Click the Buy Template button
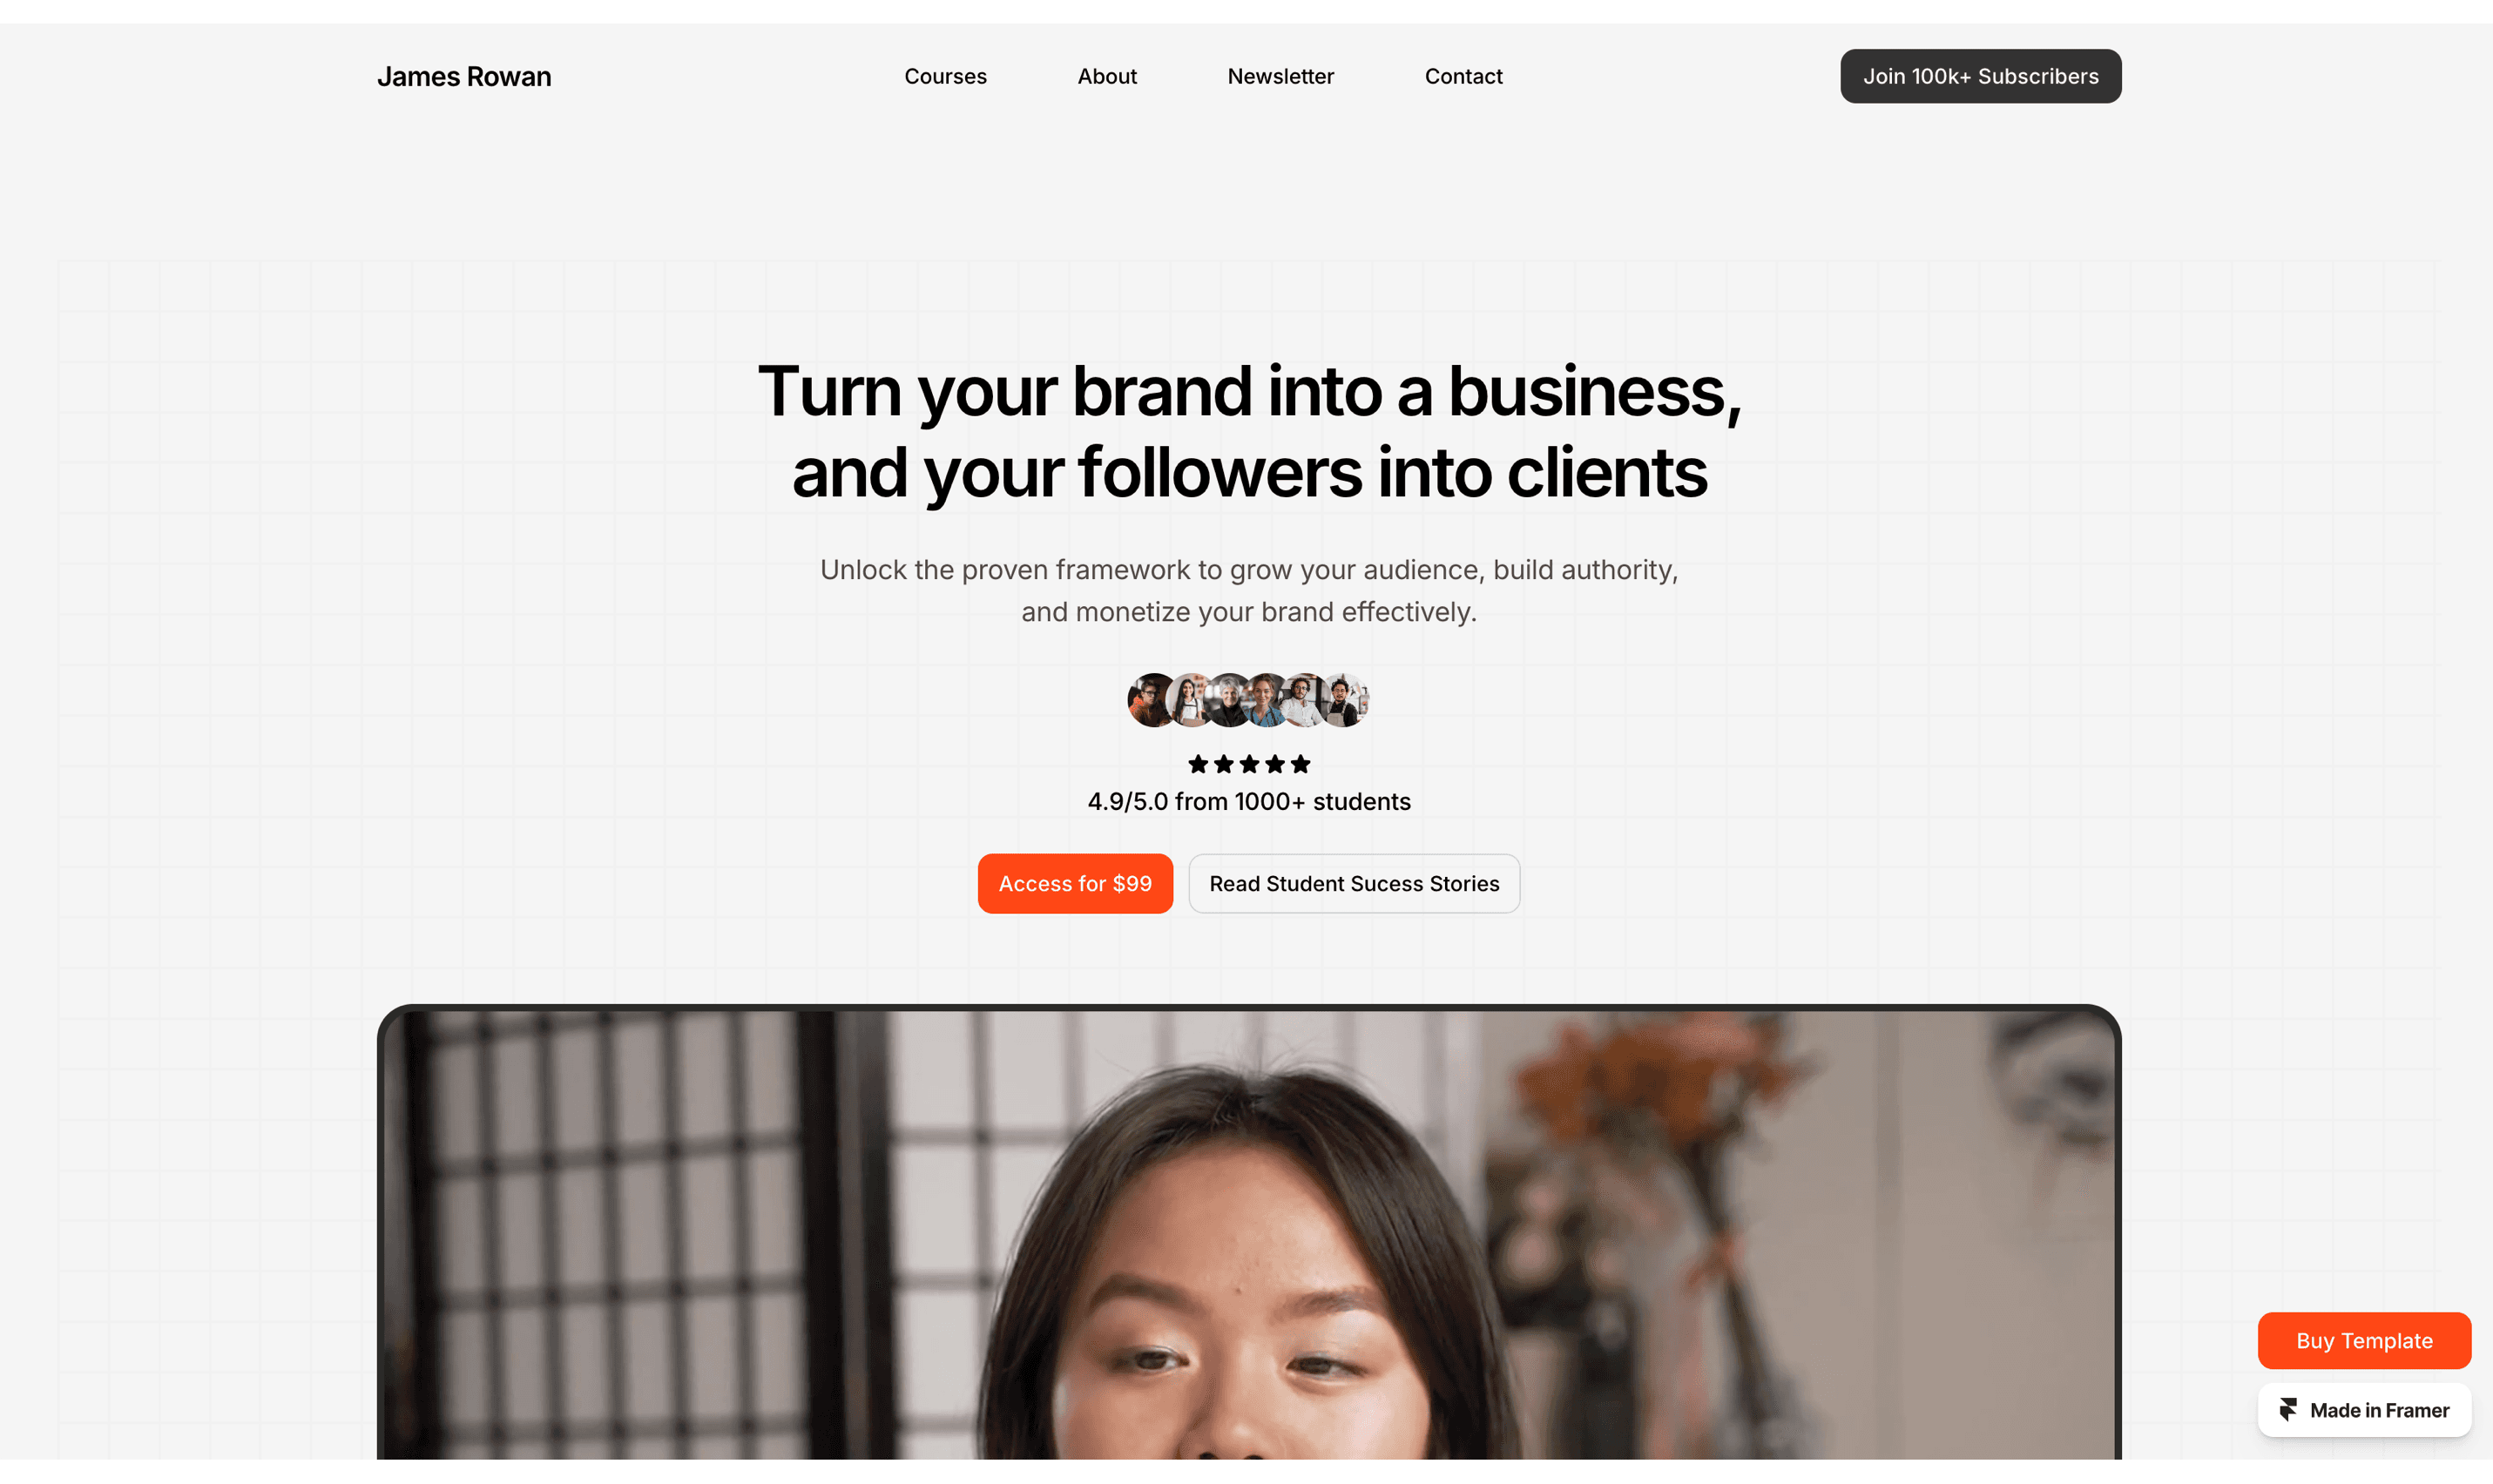2493x1484 pixels. tap(2364, 1341)
